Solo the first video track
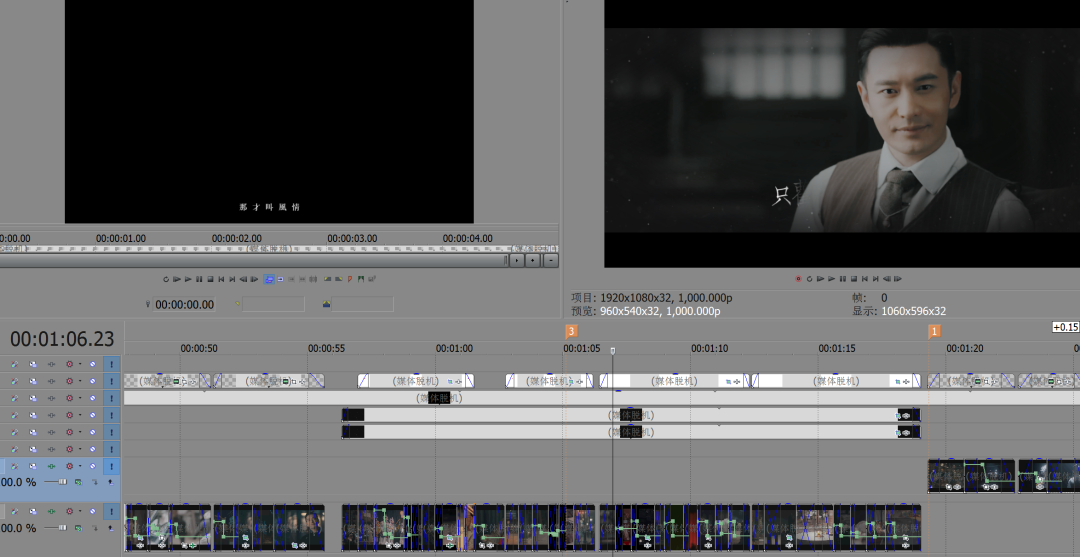The image size is (1080, 557). (x=111, y=364)
